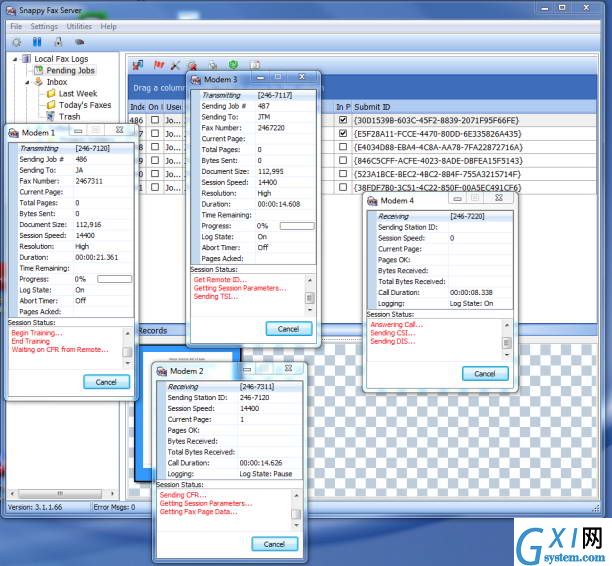The height and width of the screenshot is (566, 612).
Task: Click the Snappy Fax Server title bar icon
Action: [11, 11]
